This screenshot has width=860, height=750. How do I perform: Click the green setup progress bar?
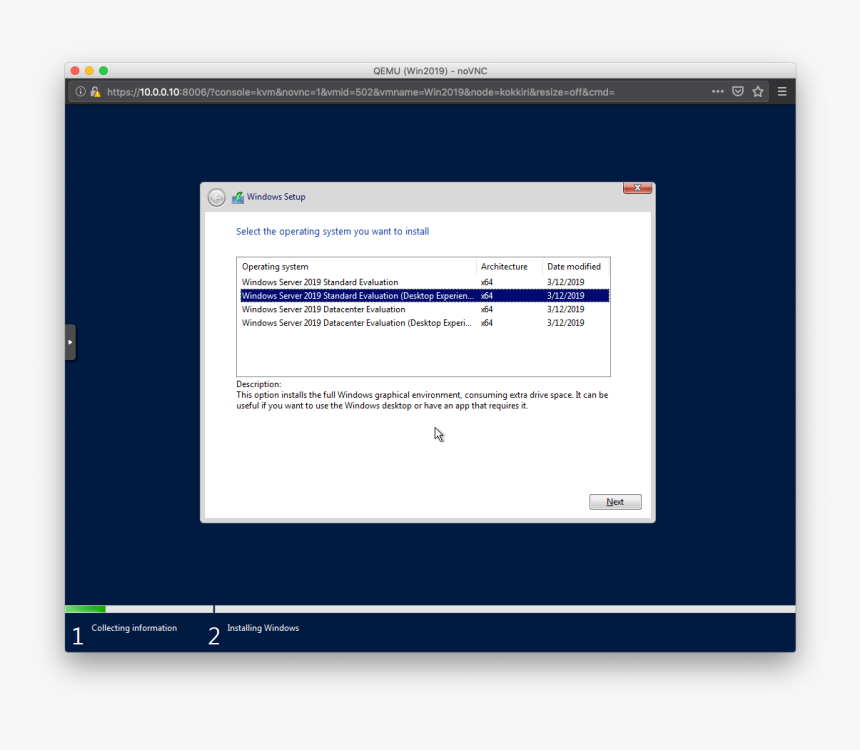tap(85, 609)
